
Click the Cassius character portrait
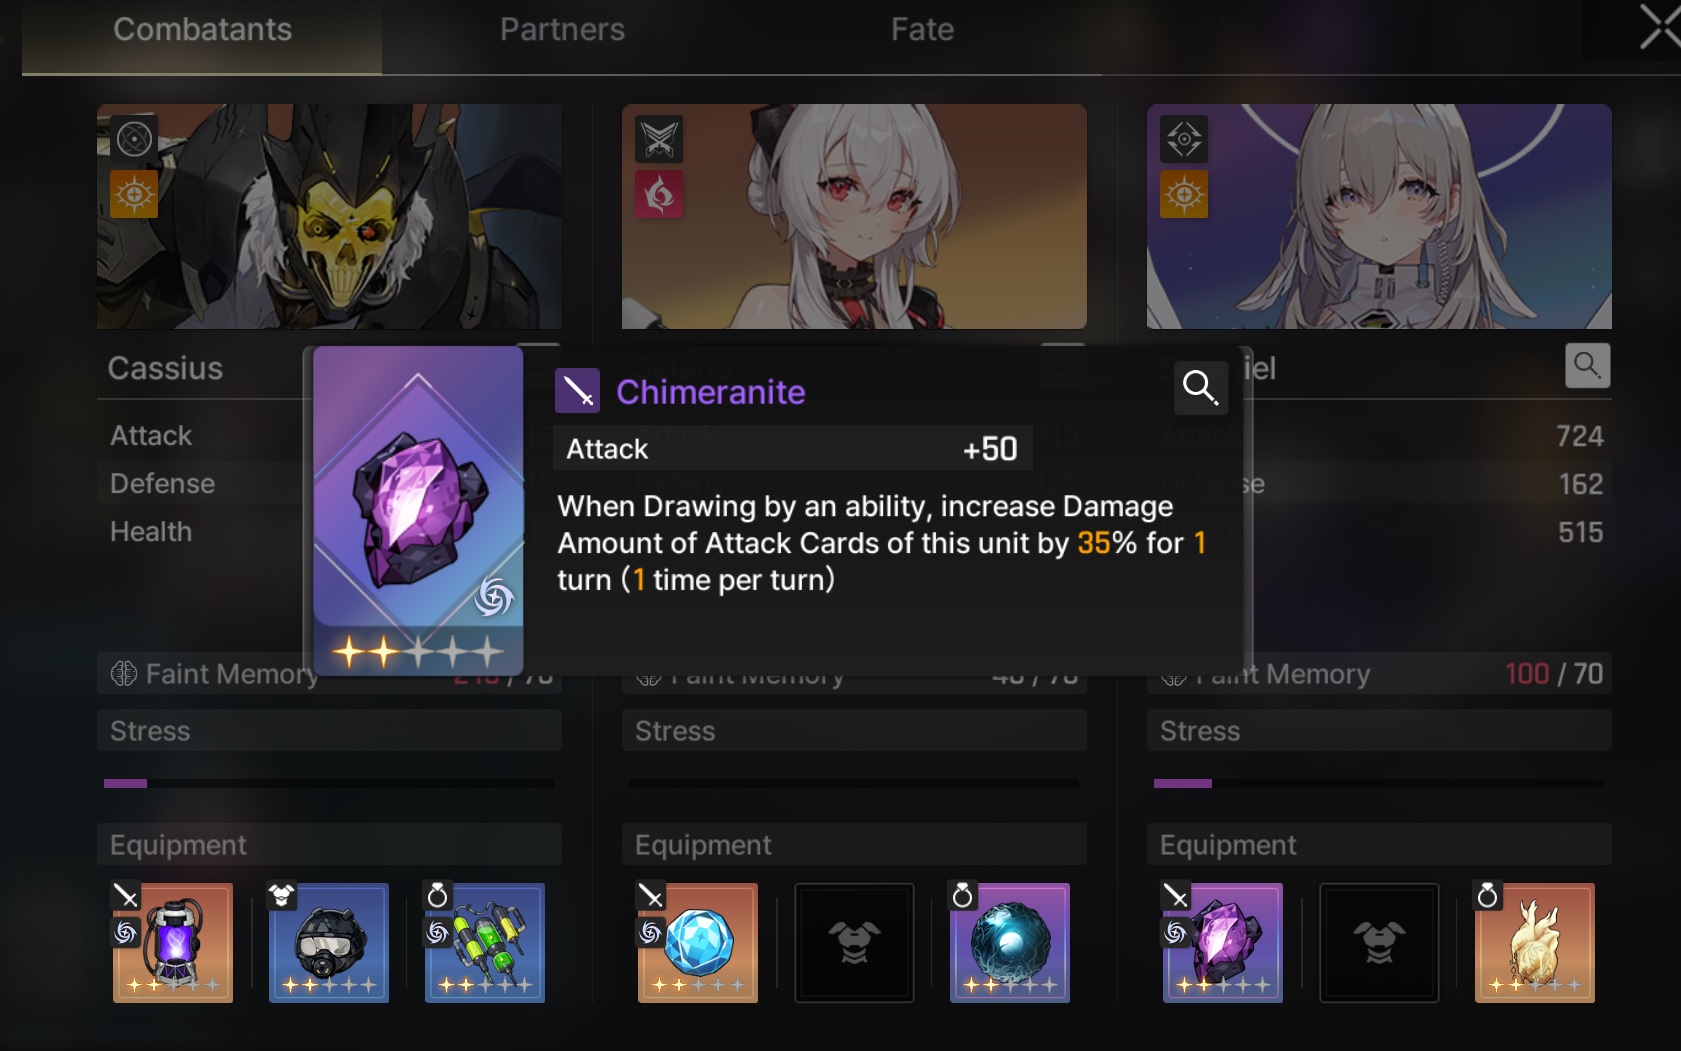tap(329, 216)
